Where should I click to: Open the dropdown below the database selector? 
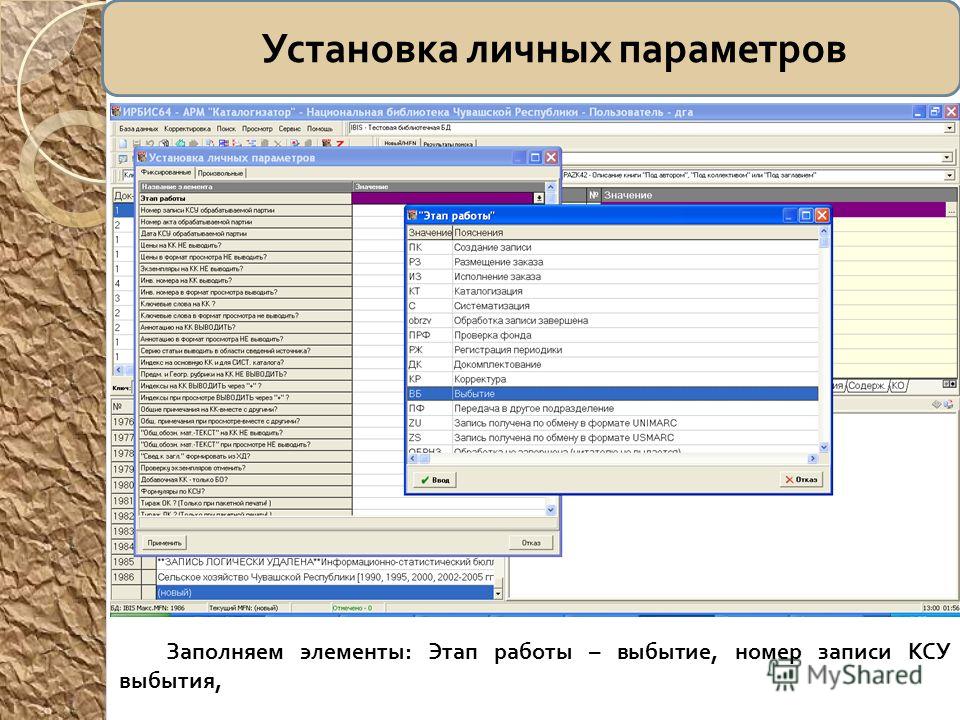(x=947, y=157)
